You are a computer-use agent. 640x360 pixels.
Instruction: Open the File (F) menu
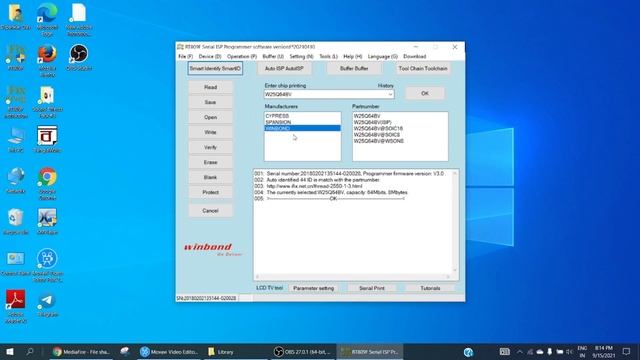click(x=185, y=56)
